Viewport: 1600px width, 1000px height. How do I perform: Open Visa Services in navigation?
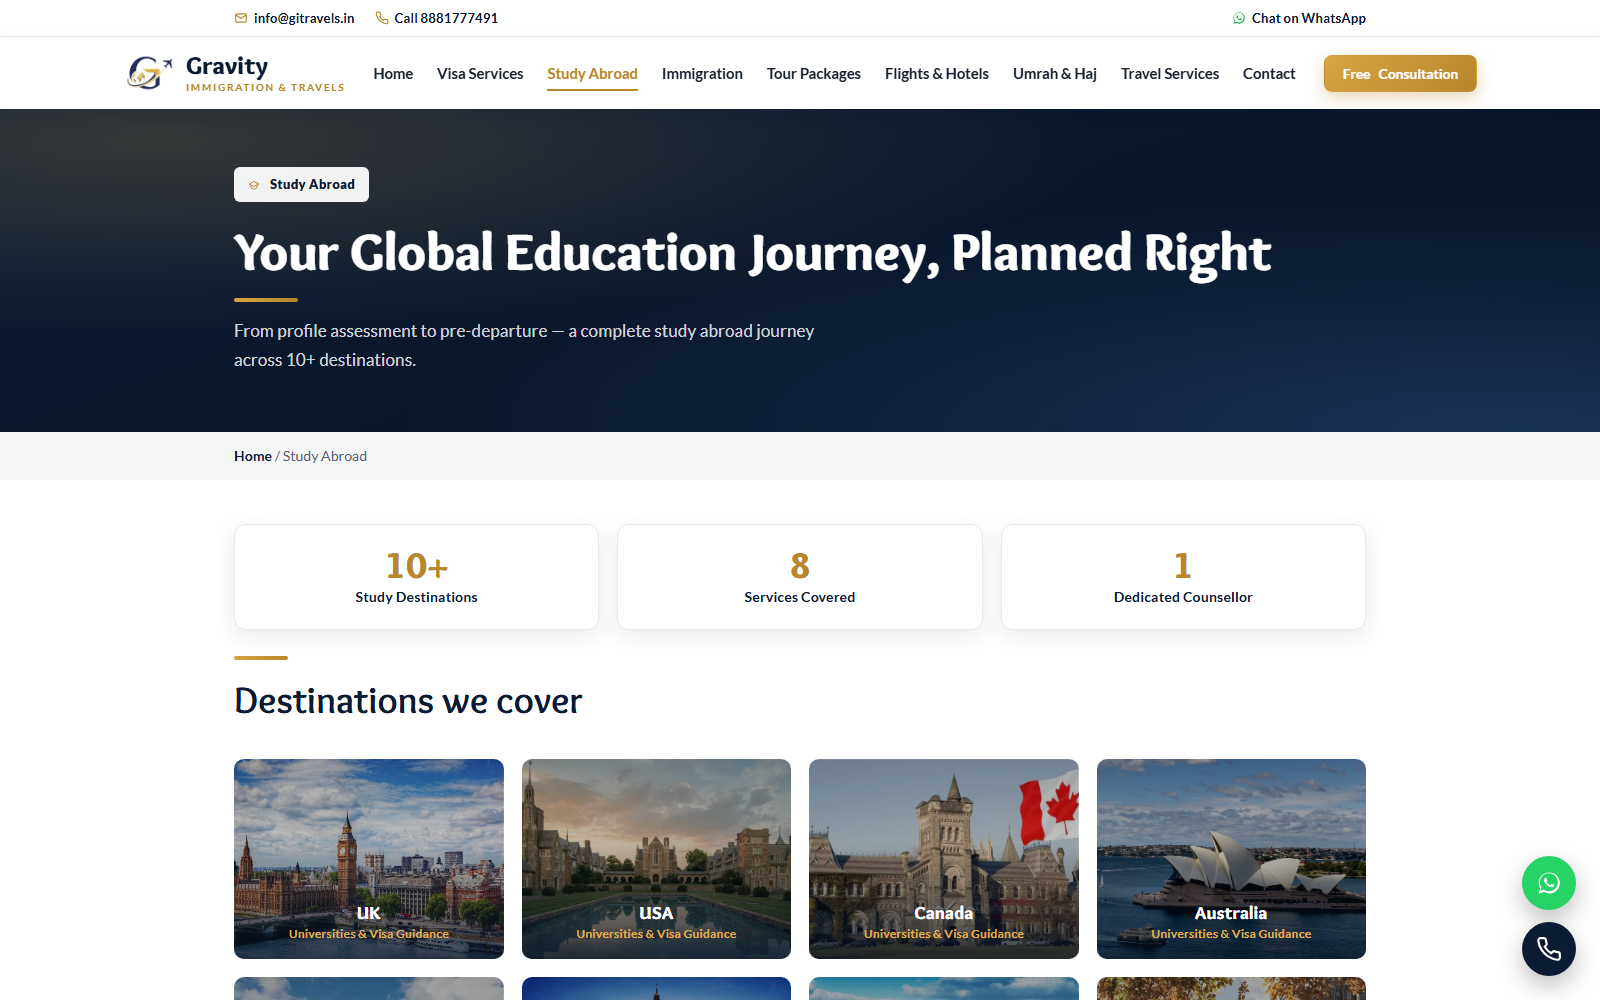point(480,74)
